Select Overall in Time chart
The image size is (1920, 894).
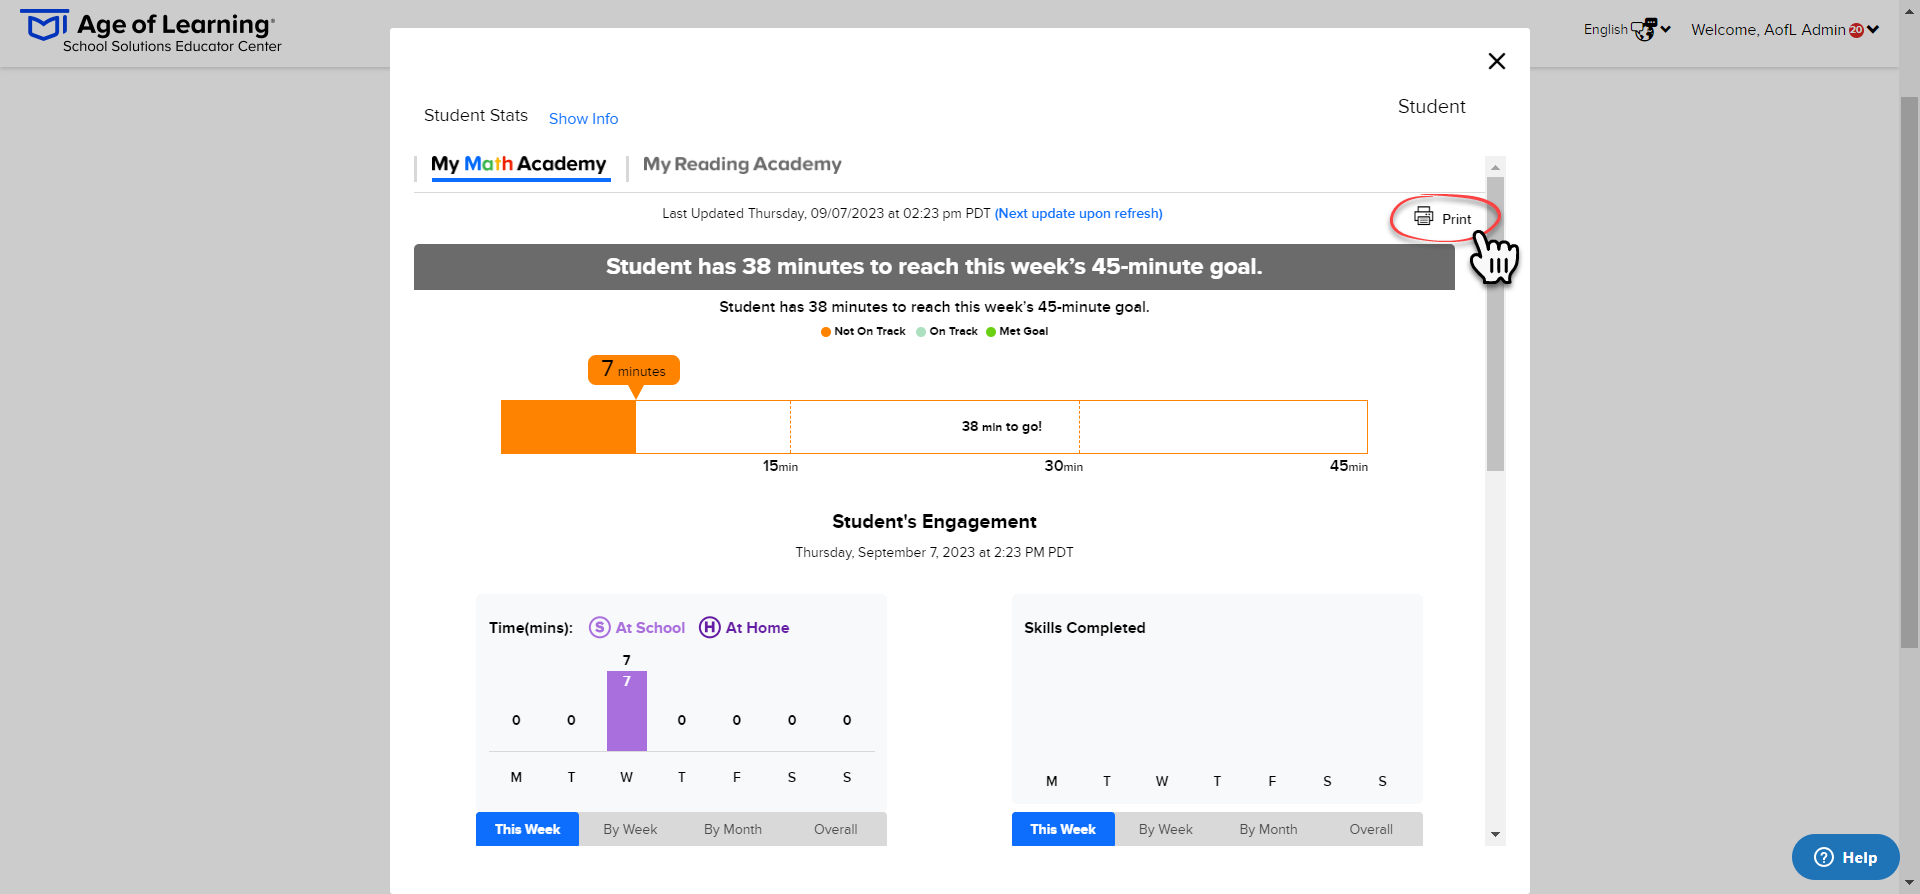point(835,829)
